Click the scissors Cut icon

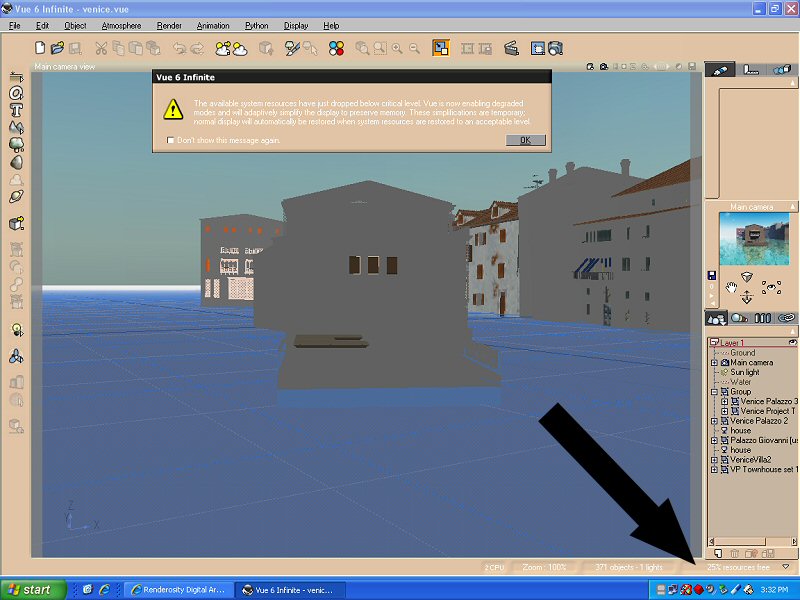(x=101, y=48)
